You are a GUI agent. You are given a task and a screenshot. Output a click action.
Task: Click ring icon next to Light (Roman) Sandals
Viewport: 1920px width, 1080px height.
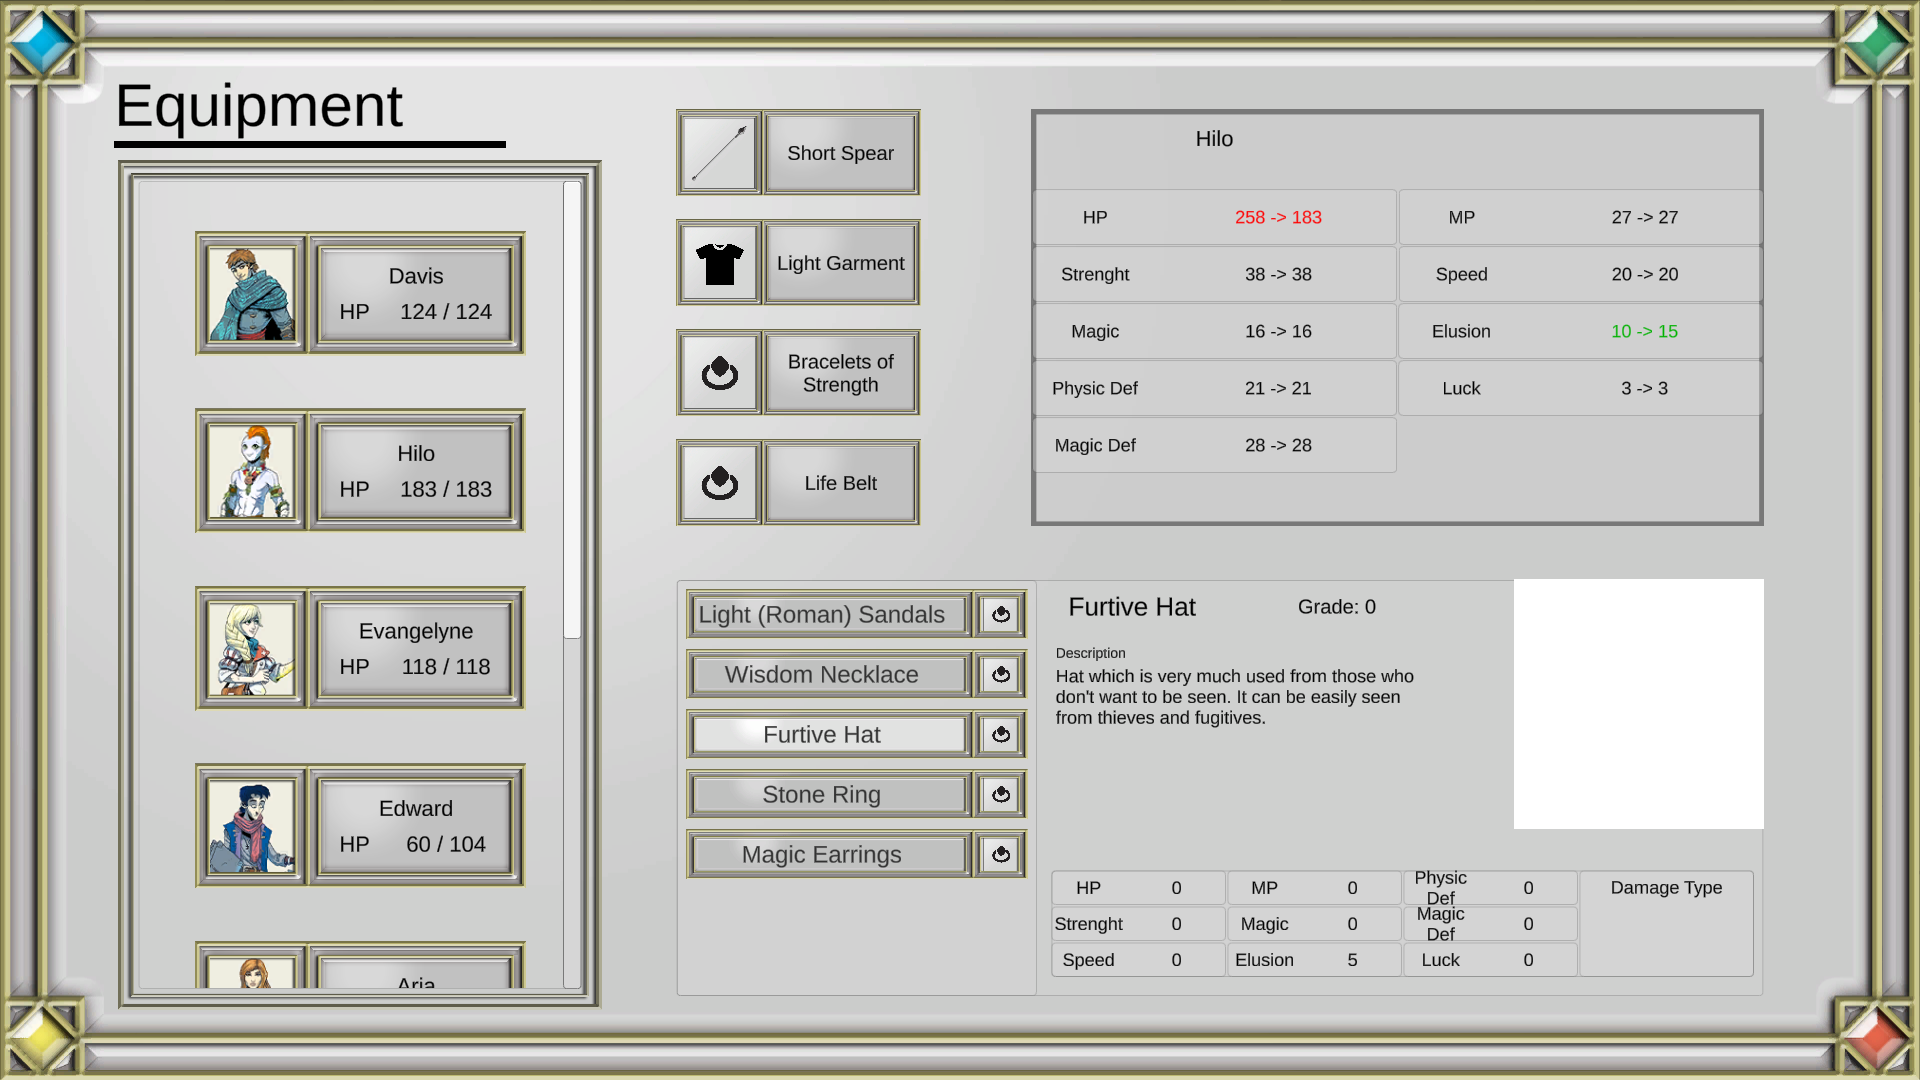(1001, 615)
